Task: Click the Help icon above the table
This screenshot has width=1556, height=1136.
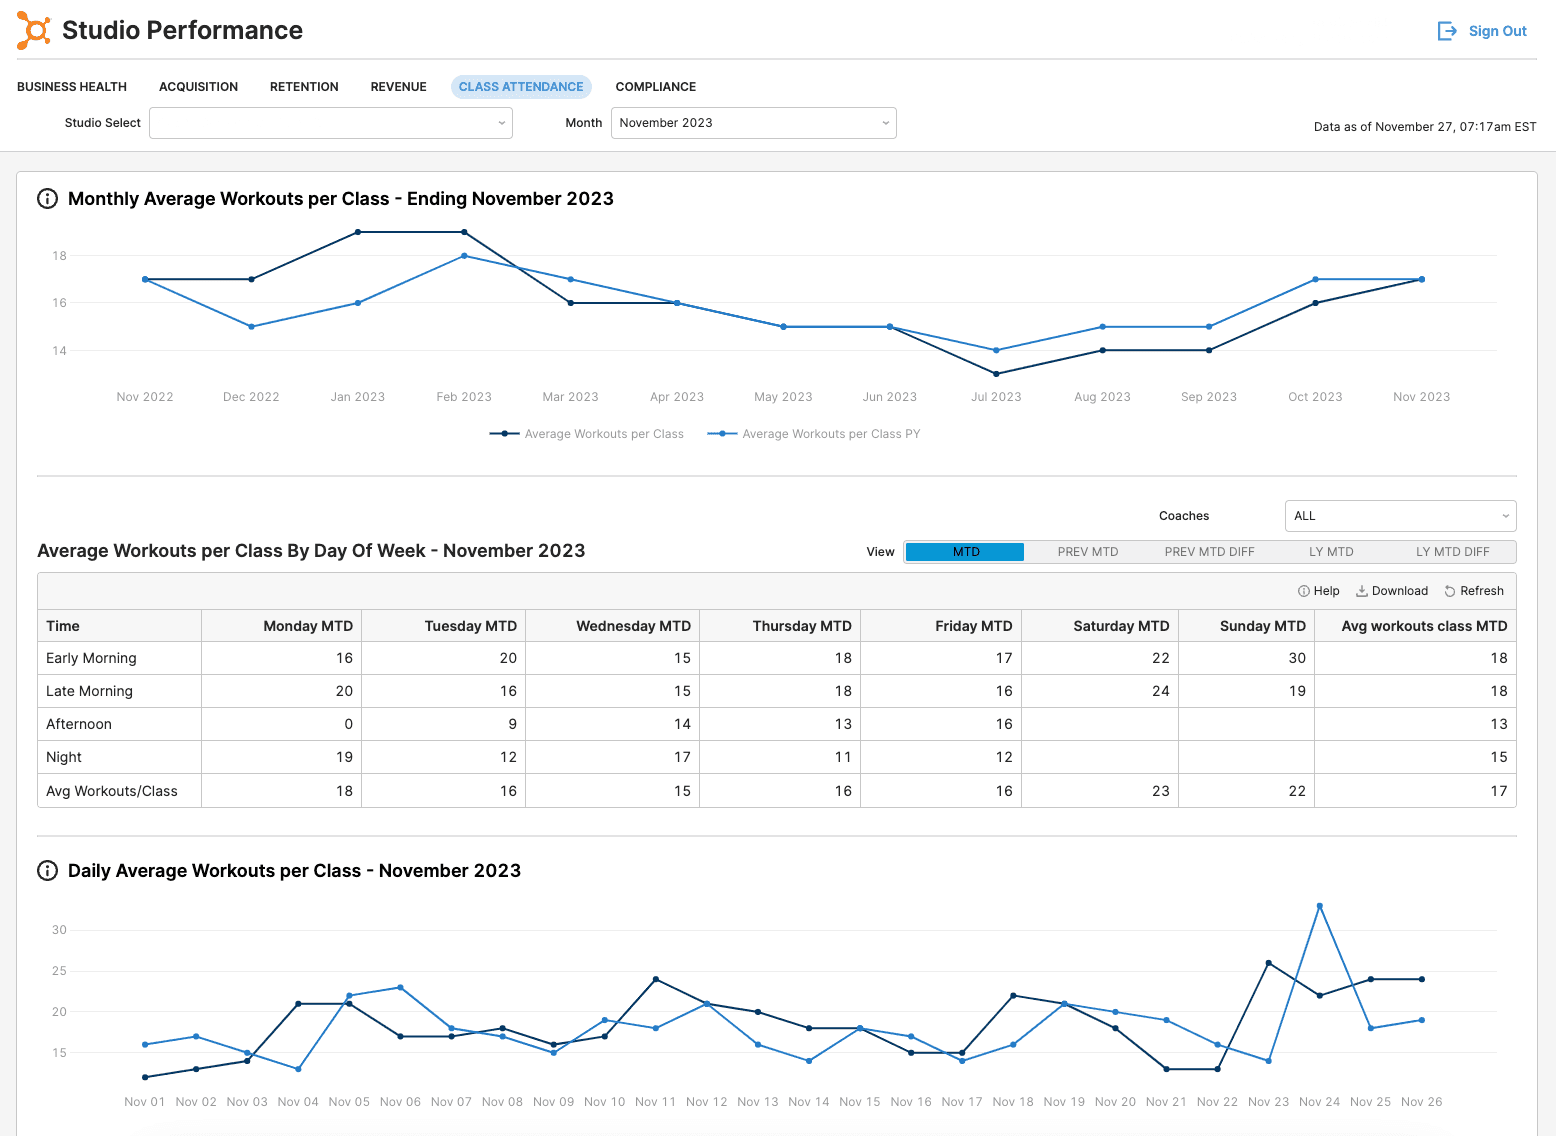Action: [x=1304, y=591]
